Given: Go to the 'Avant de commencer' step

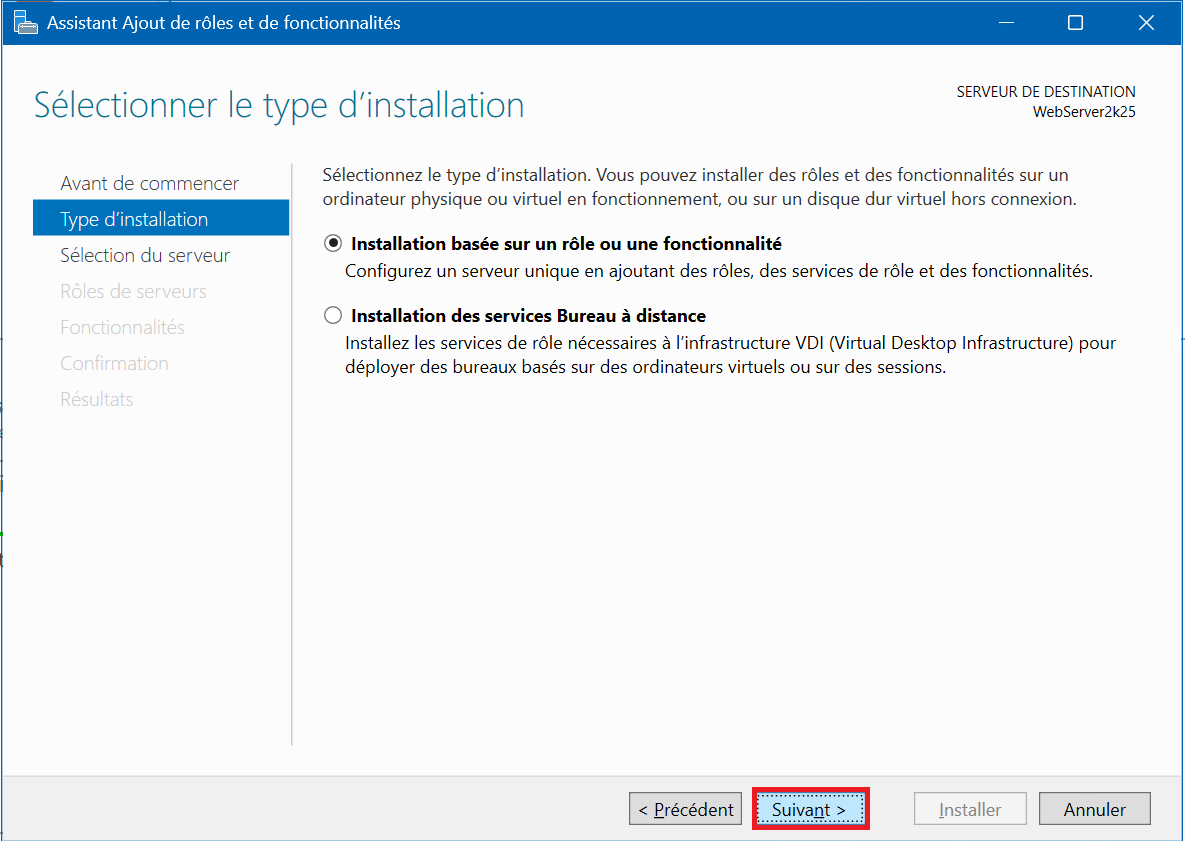Looking at the screenshot, I should pyautogui.click(x=149, y=183).
